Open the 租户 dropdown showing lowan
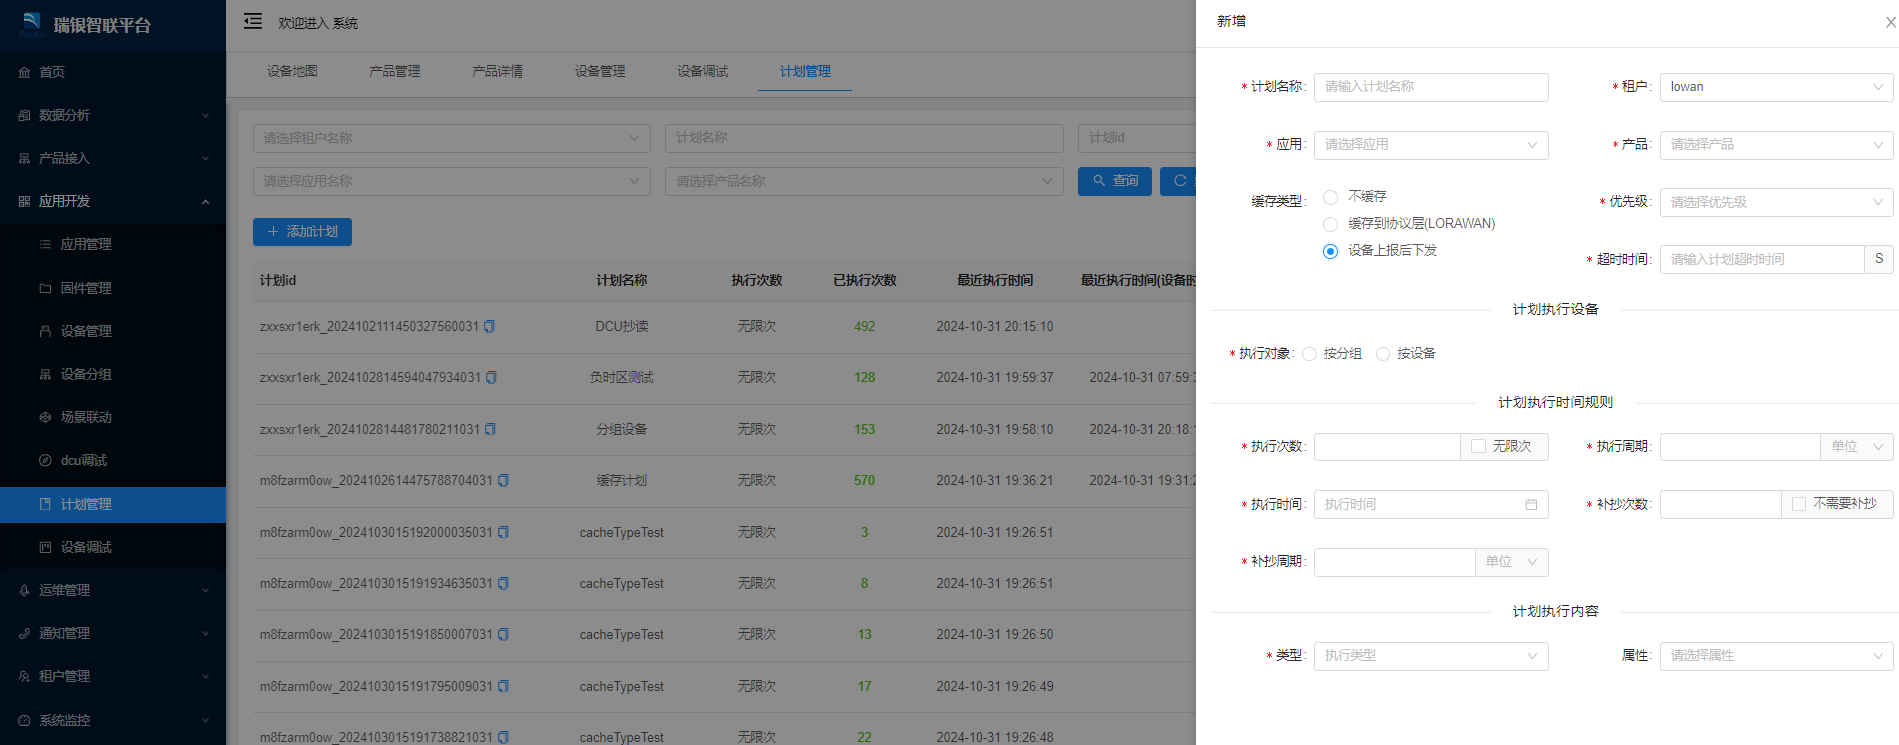Screen dimensions: 1899x745 (x=1776, y=87)
